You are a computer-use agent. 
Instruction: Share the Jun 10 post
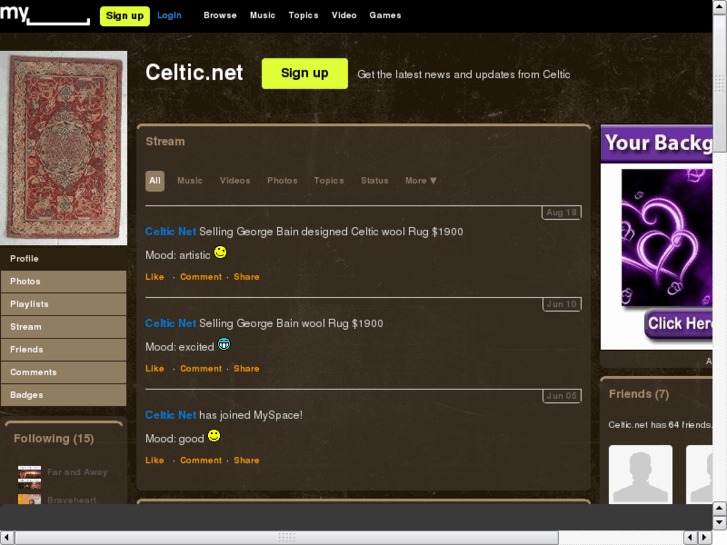click(x=246, y=369)
